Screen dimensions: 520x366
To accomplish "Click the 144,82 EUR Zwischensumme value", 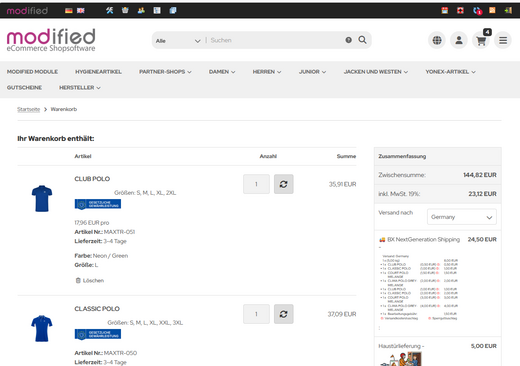I will (480, 175).
